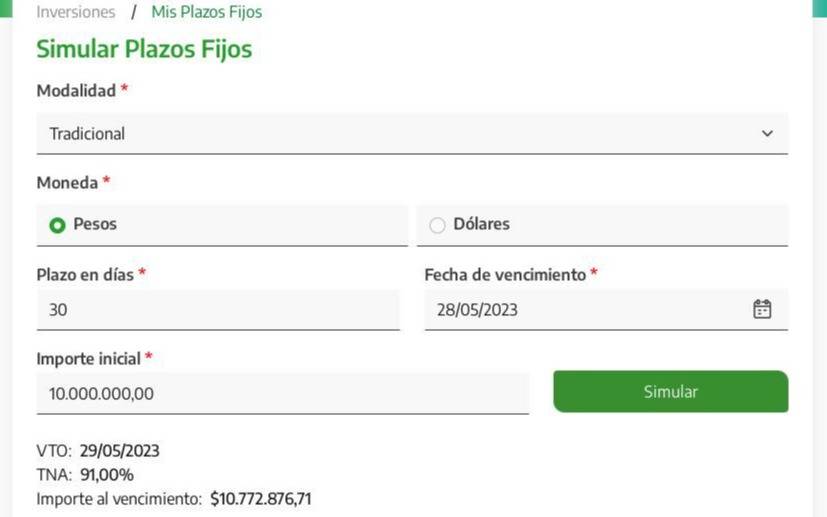Expand the Modalidad dropdown chevron
827x517 pixels.
767,133
